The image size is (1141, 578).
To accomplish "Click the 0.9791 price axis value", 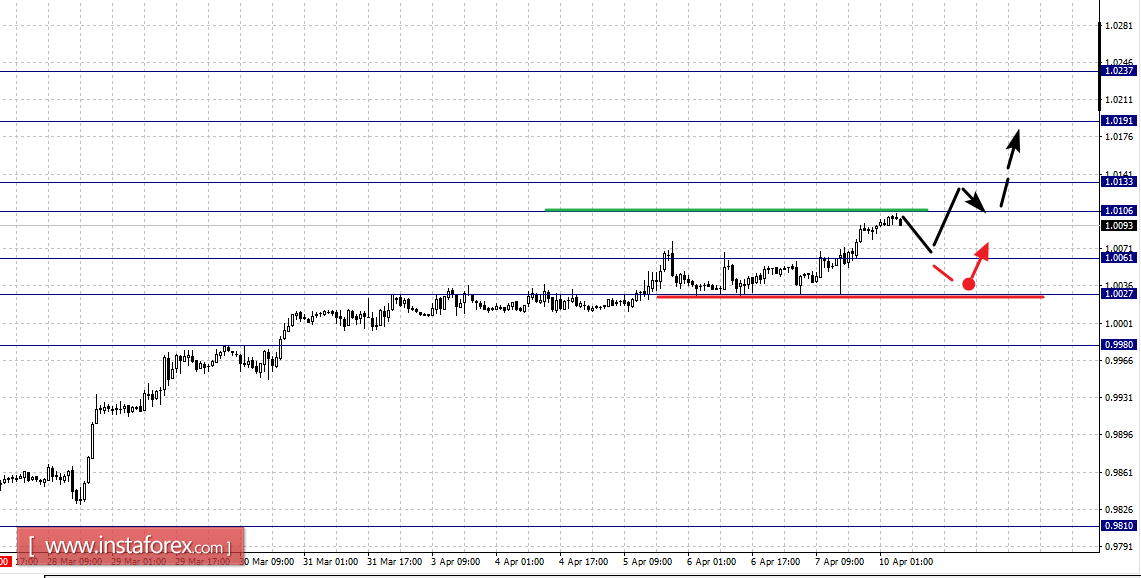I will click(x=1118, y=547).
